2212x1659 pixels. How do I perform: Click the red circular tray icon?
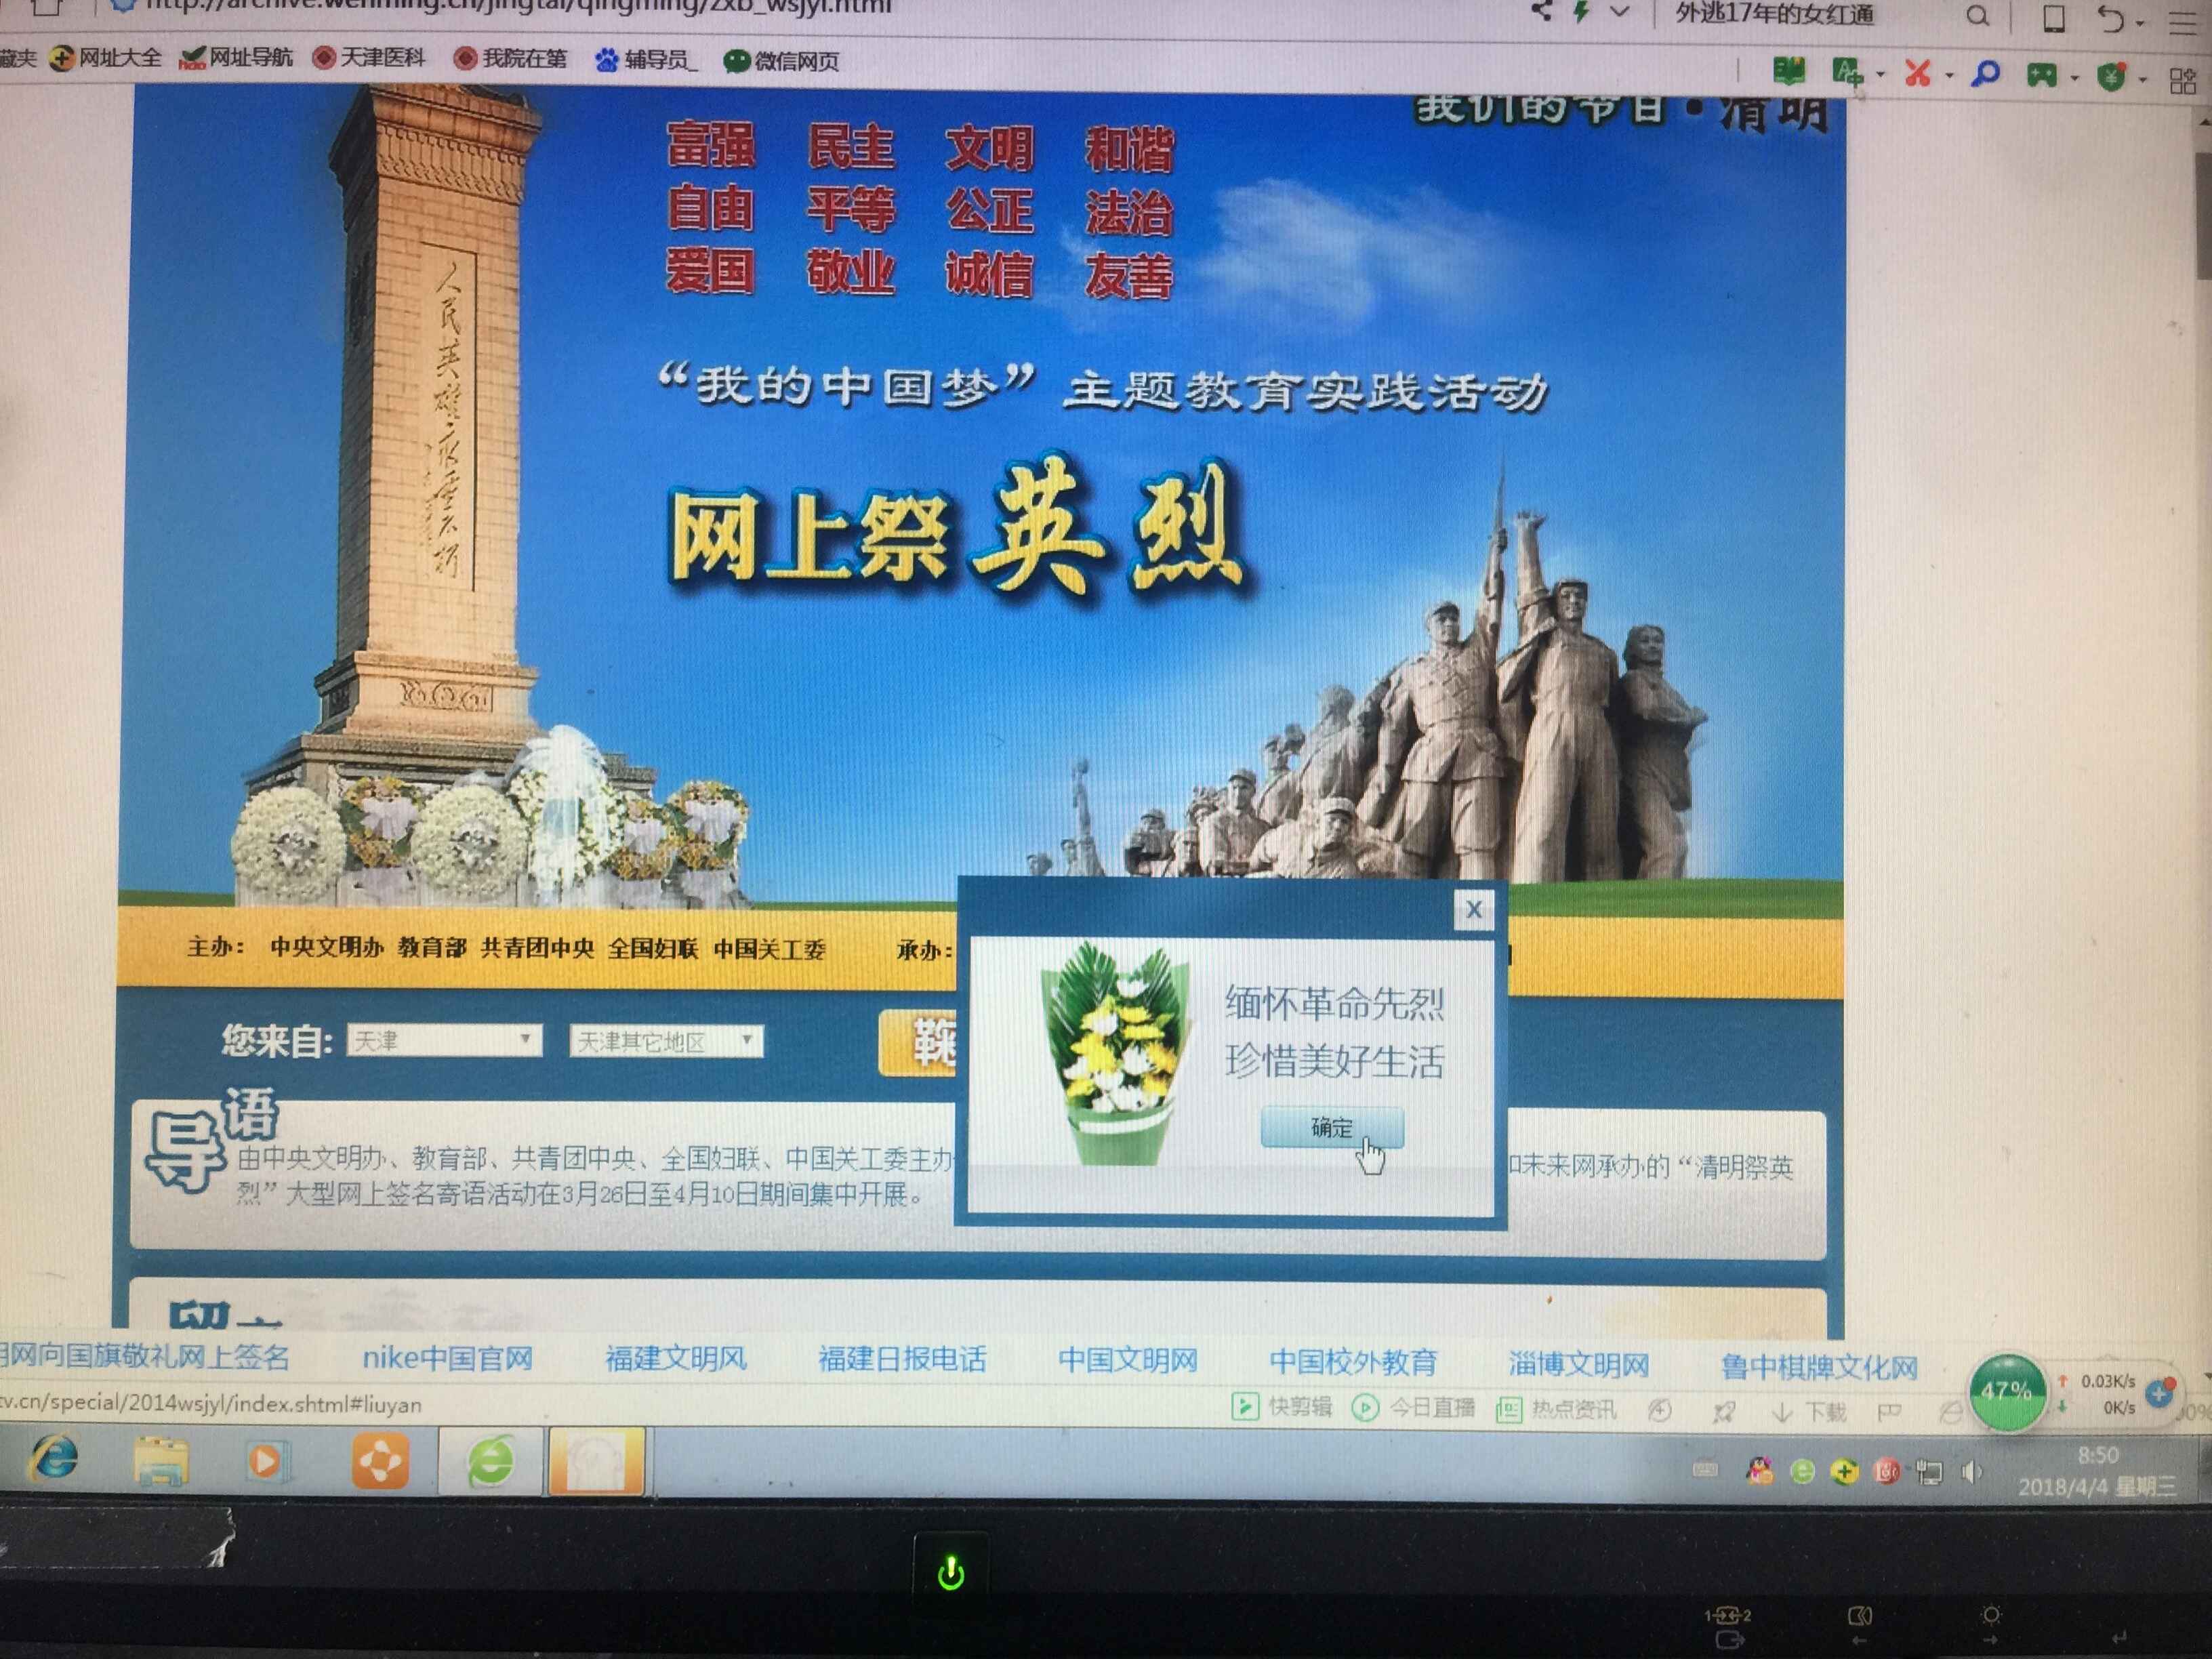click(x=1887, y=1471)
